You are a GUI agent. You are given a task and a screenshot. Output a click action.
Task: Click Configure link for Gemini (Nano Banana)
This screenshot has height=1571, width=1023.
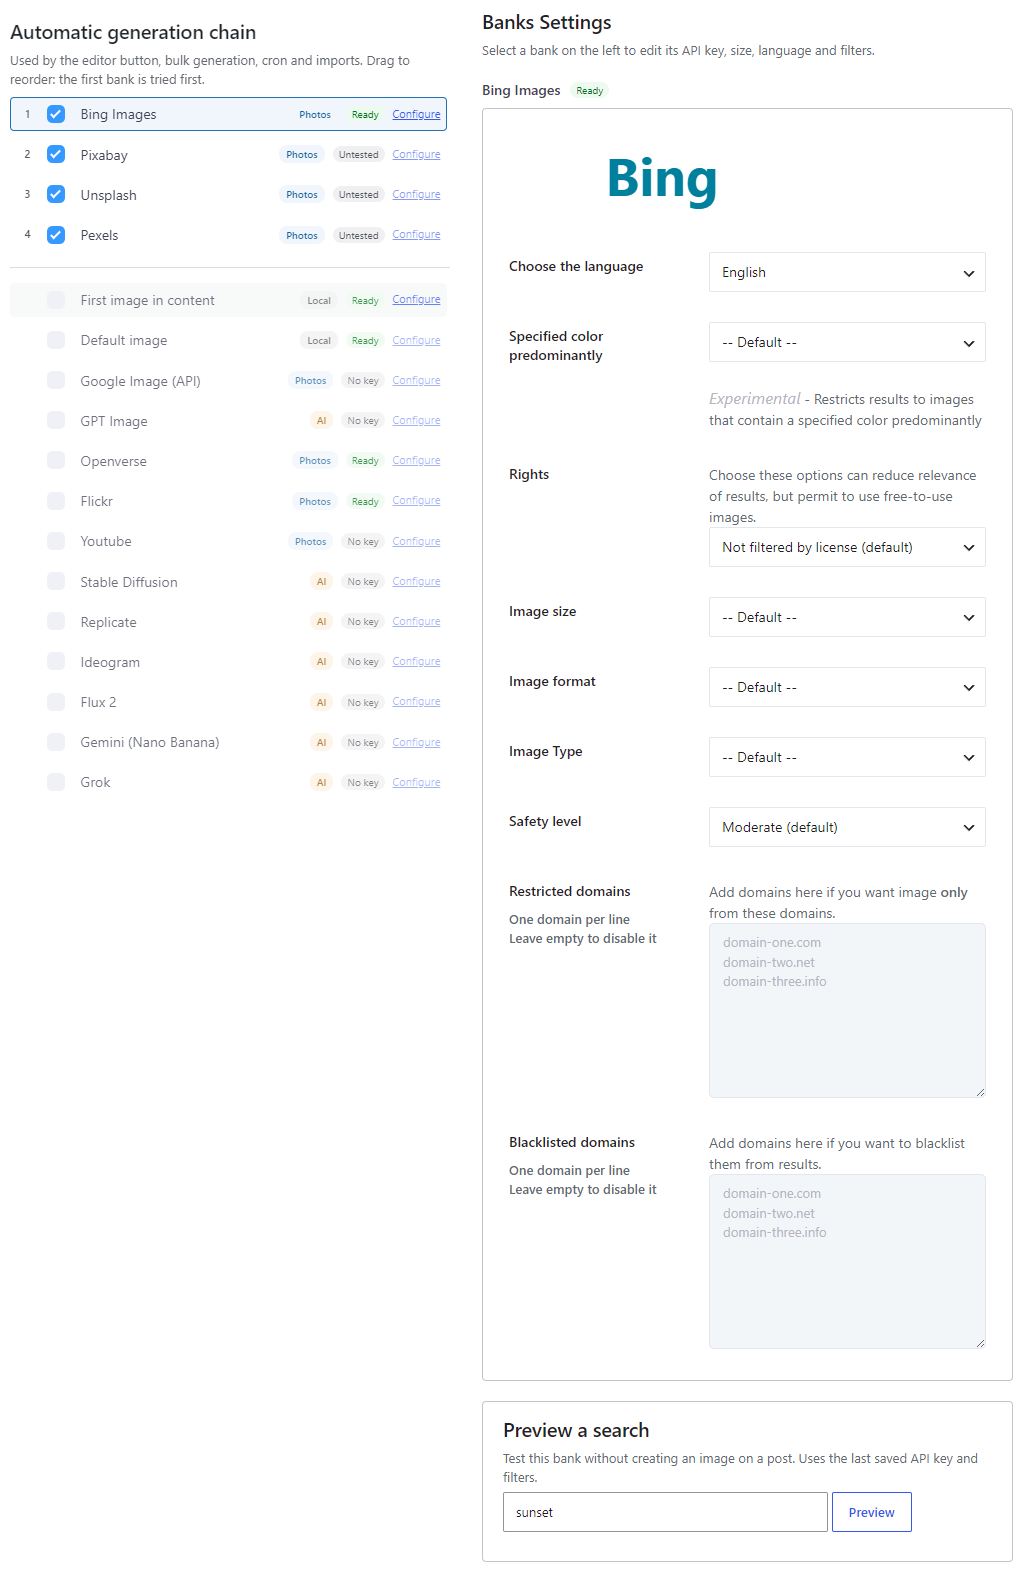coord(416,742)
